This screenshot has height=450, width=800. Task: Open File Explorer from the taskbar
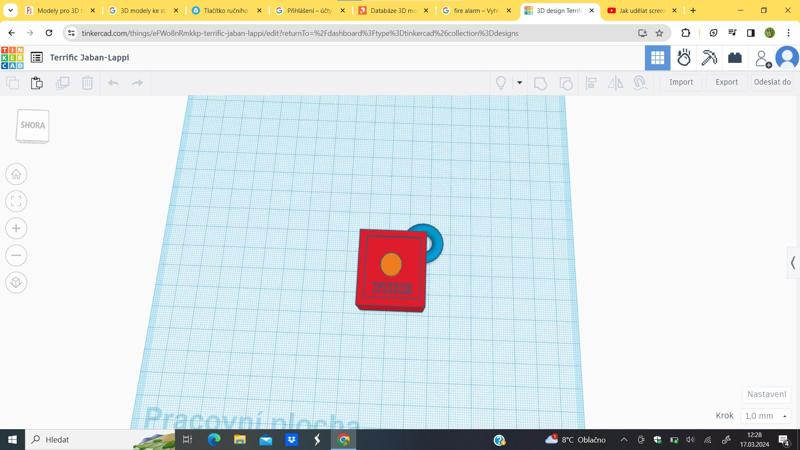point(240,439)
